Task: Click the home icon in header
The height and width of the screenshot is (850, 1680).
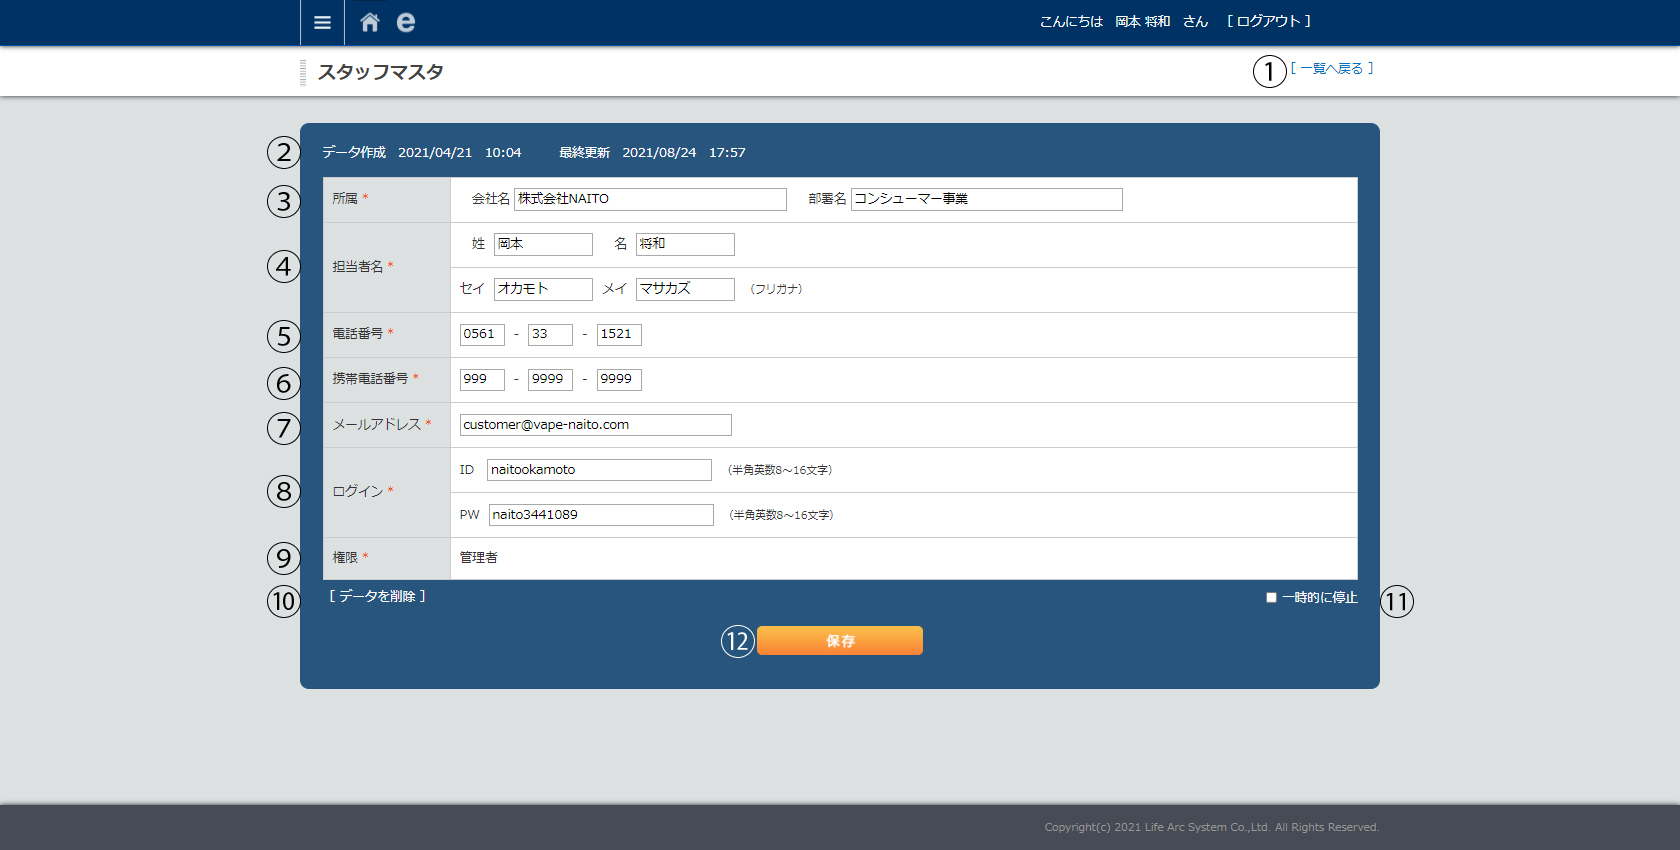Action: (x=370, y=22)
